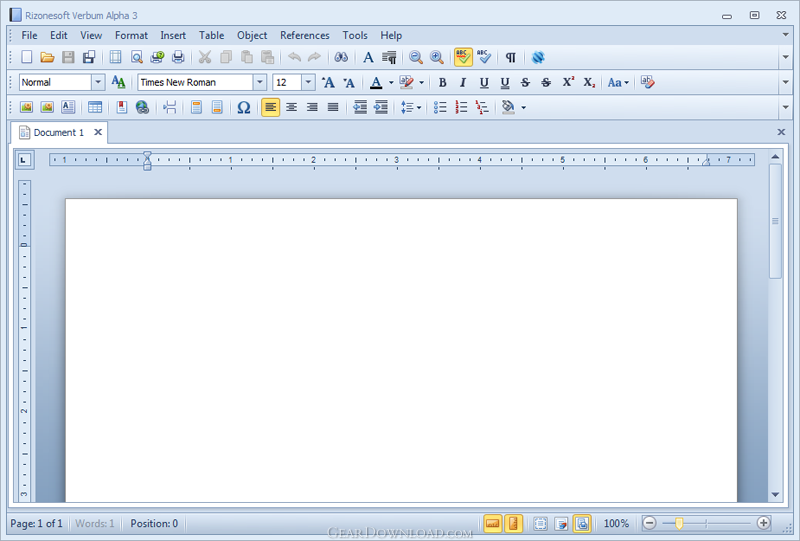Click the Print icon in the toolbar
Viewport: 800px width, 541px height.
178,57
